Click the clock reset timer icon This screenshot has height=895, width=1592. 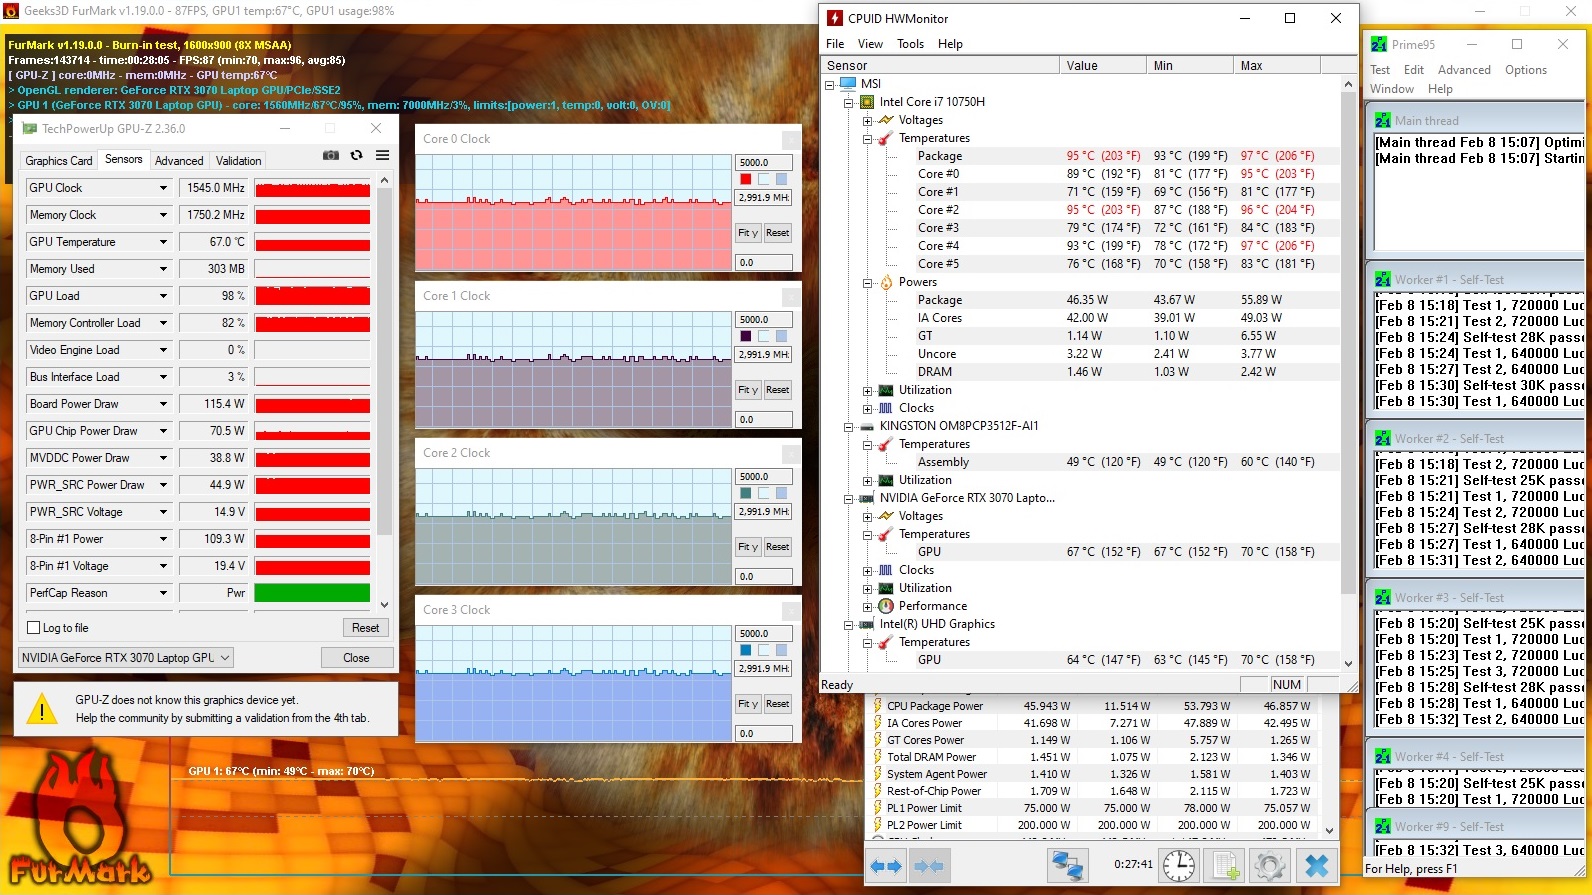[1179, 866]
